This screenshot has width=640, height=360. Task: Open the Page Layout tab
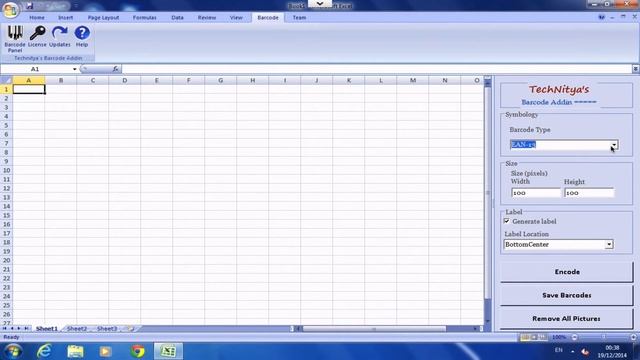(103, 18)
